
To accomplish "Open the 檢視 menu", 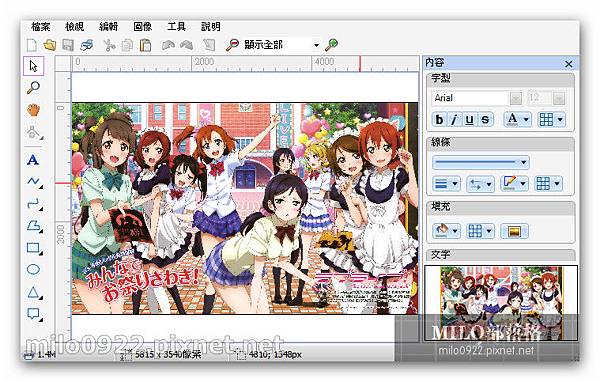I will (x=74, y=26).
